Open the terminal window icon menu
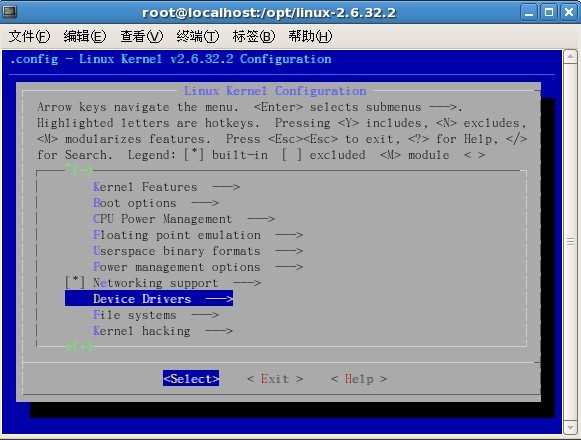581x440 pixels. 9,12
